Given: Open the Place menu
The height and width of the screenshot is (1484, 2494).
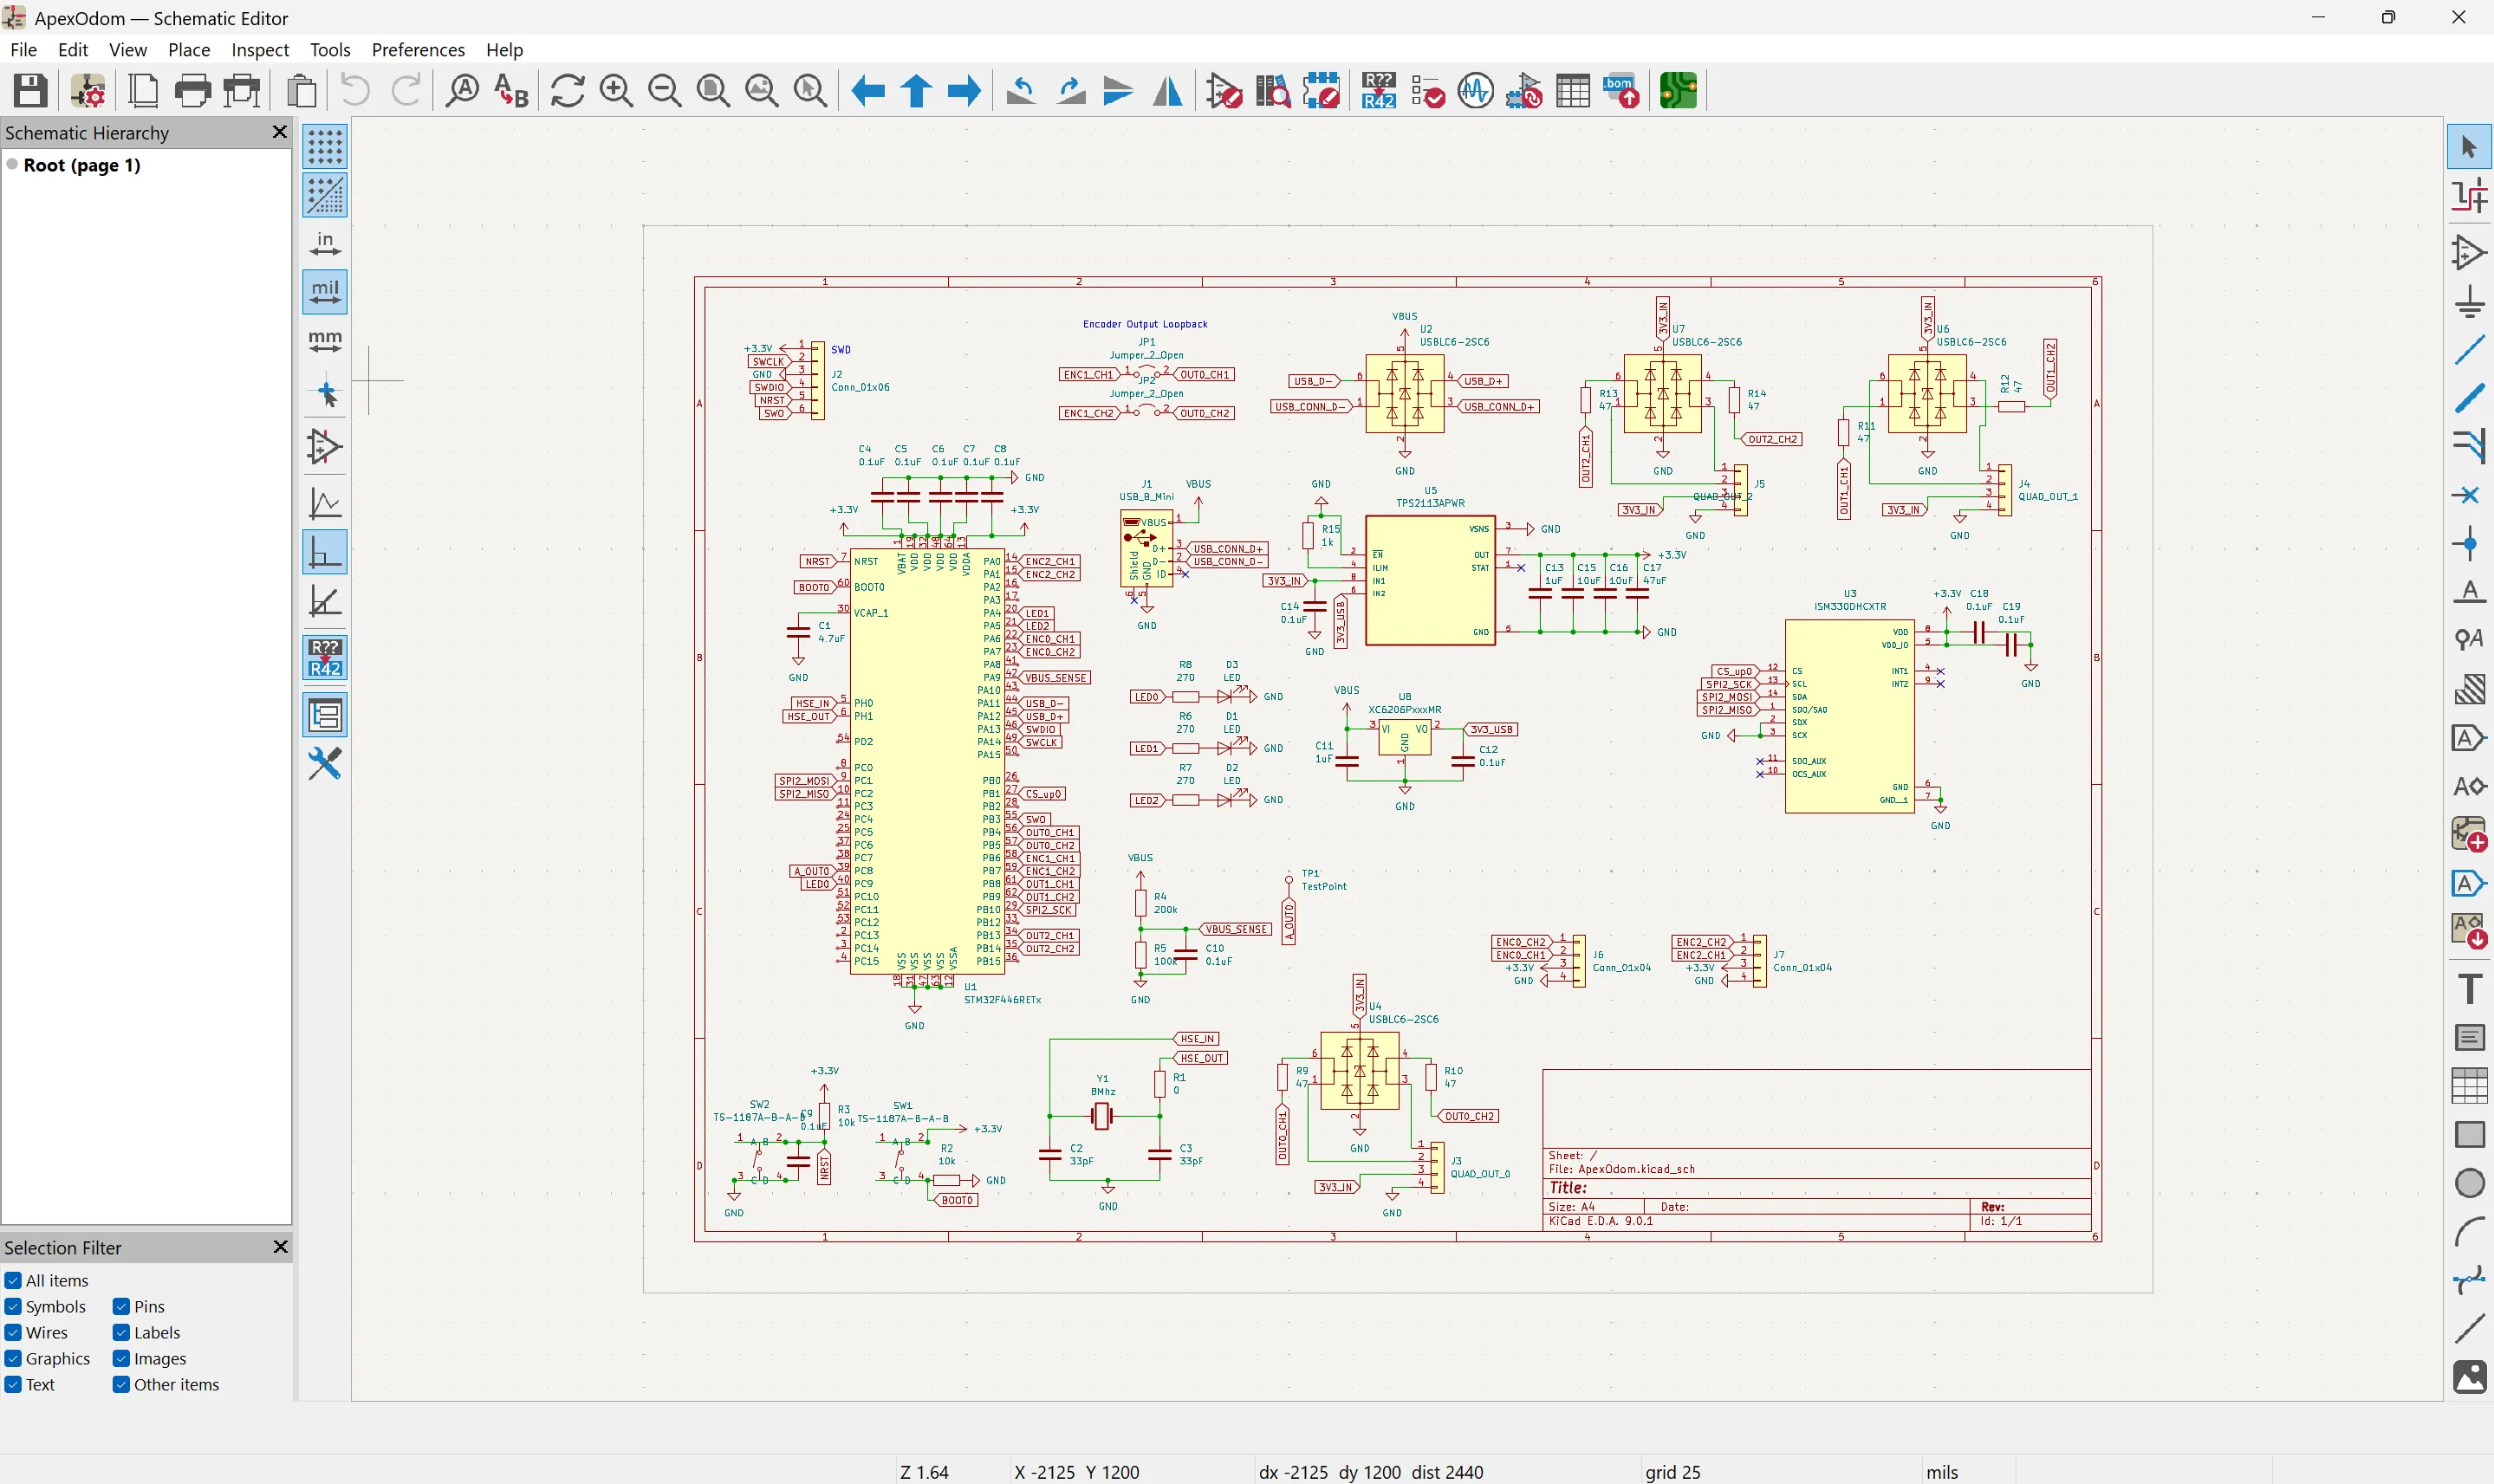Looking at the screenshot, I should (x=189, y=50).
